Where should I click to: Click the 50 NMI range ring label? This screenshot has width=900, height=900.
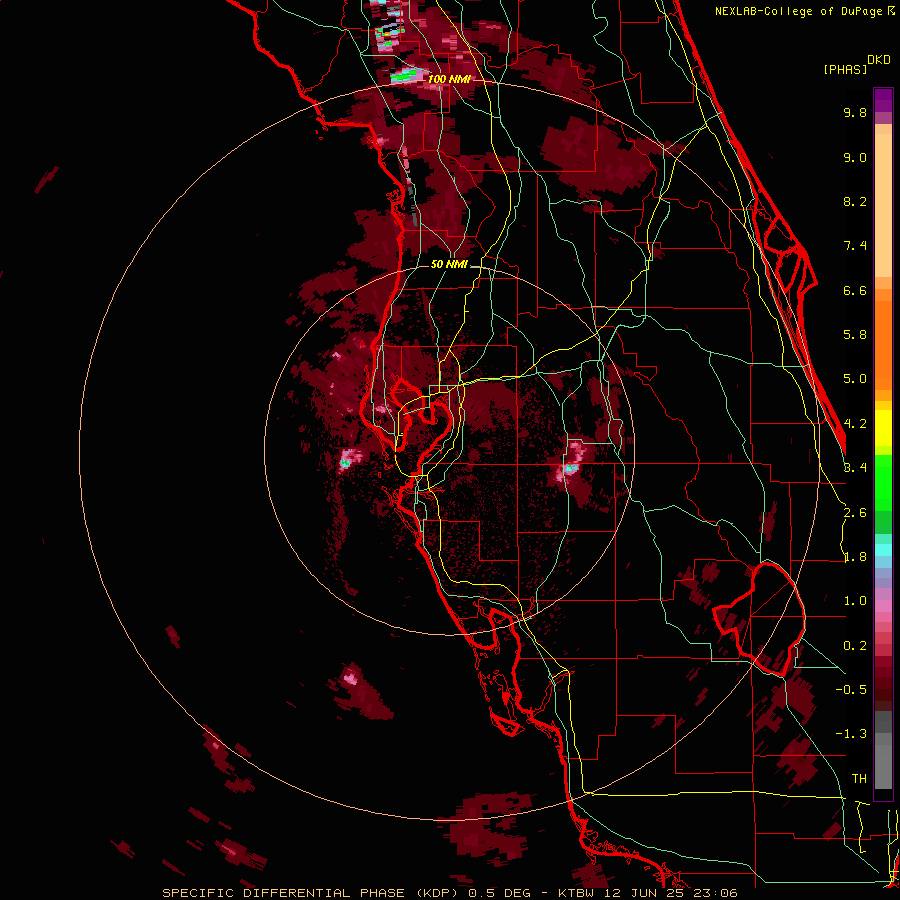coord(449,264)
